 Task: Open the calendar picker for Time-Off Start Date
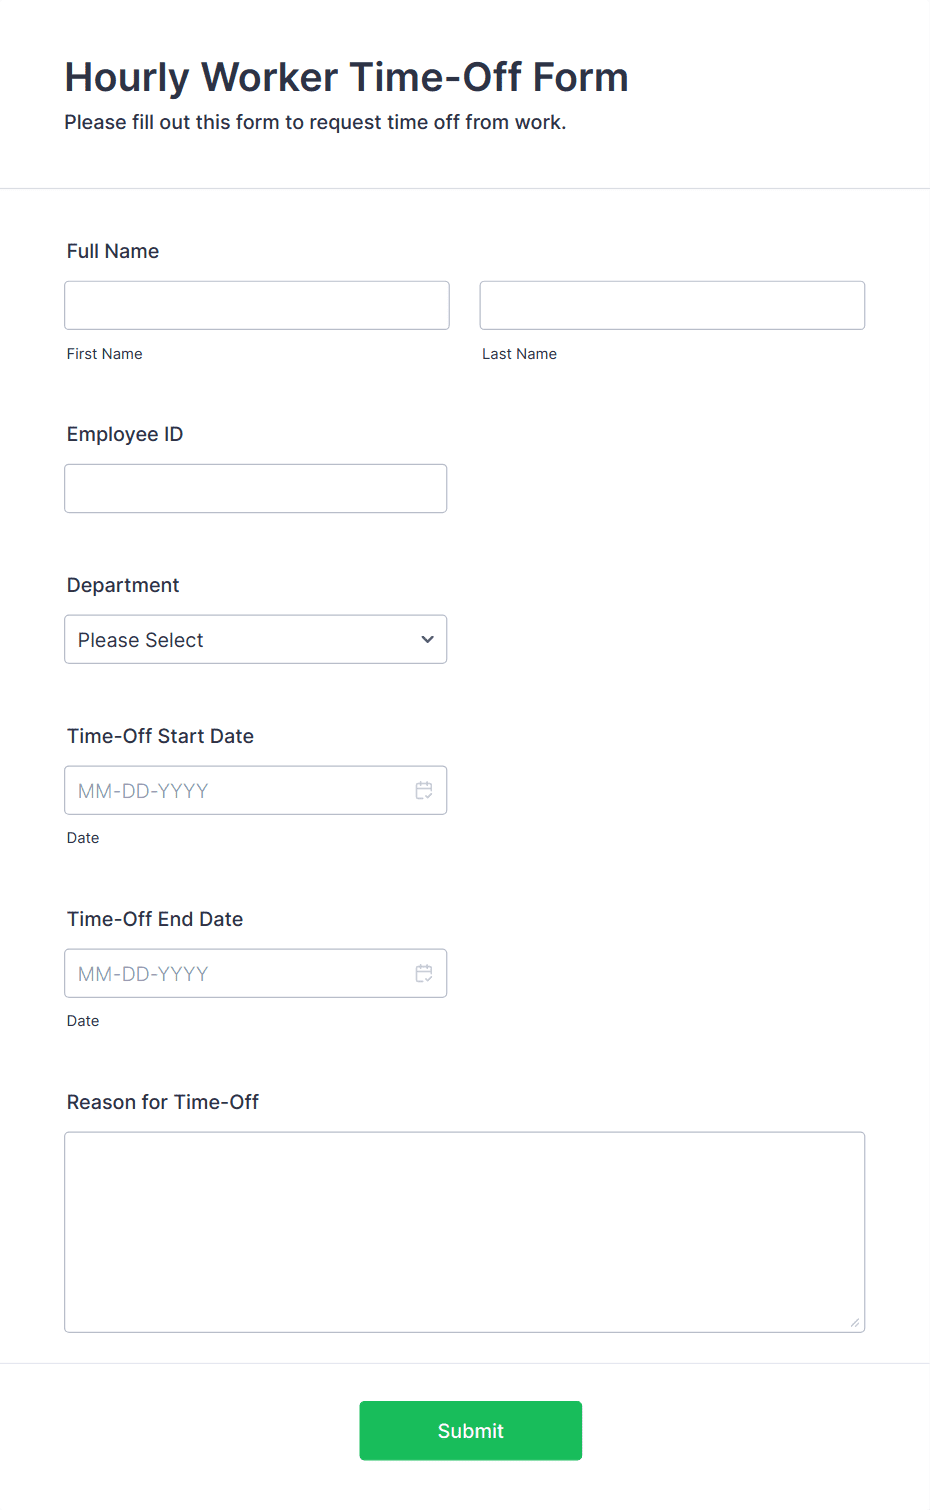(x=424, y=790)
